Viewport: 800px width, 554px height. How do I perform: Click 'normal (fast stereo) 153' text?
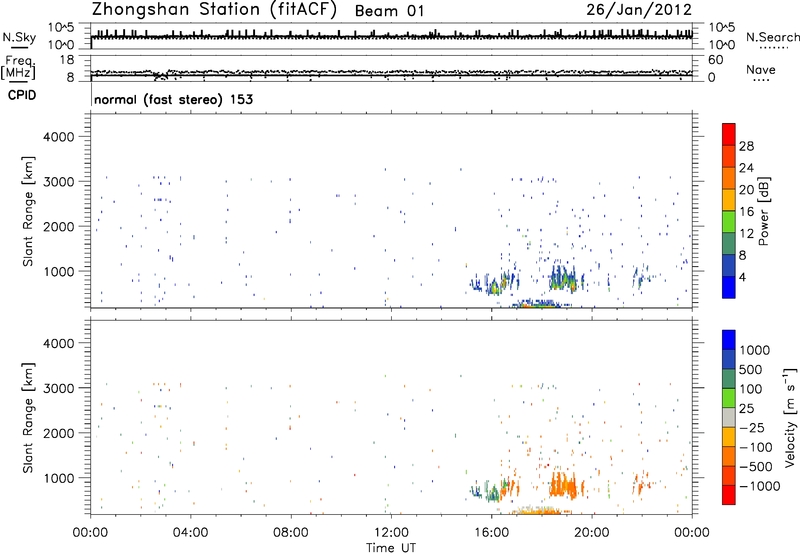pyautogui.click(x=173, y=99)
